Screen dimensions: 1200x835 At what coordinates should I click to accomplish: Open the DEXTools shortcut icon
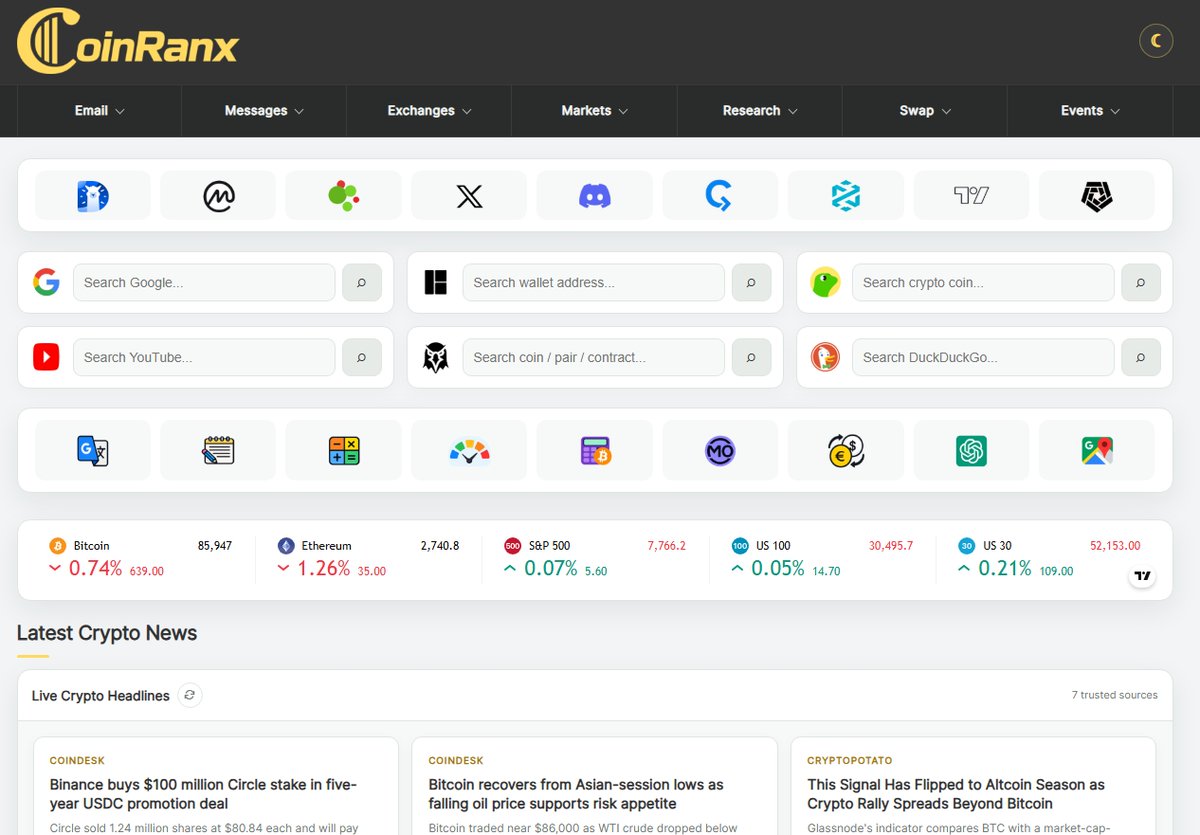[x=846, y=195]
